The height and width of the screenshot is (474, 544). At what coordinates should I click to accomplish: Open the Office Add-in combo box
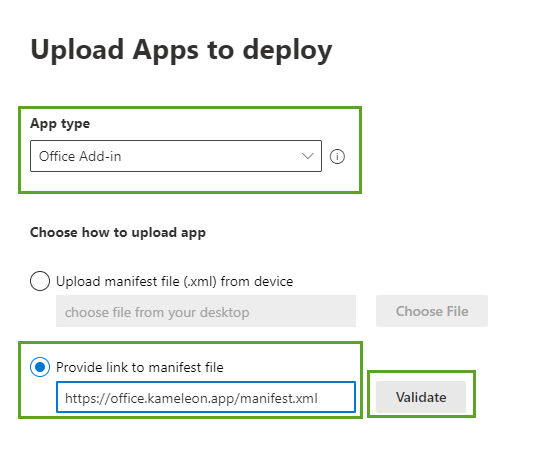pos(176,156)
